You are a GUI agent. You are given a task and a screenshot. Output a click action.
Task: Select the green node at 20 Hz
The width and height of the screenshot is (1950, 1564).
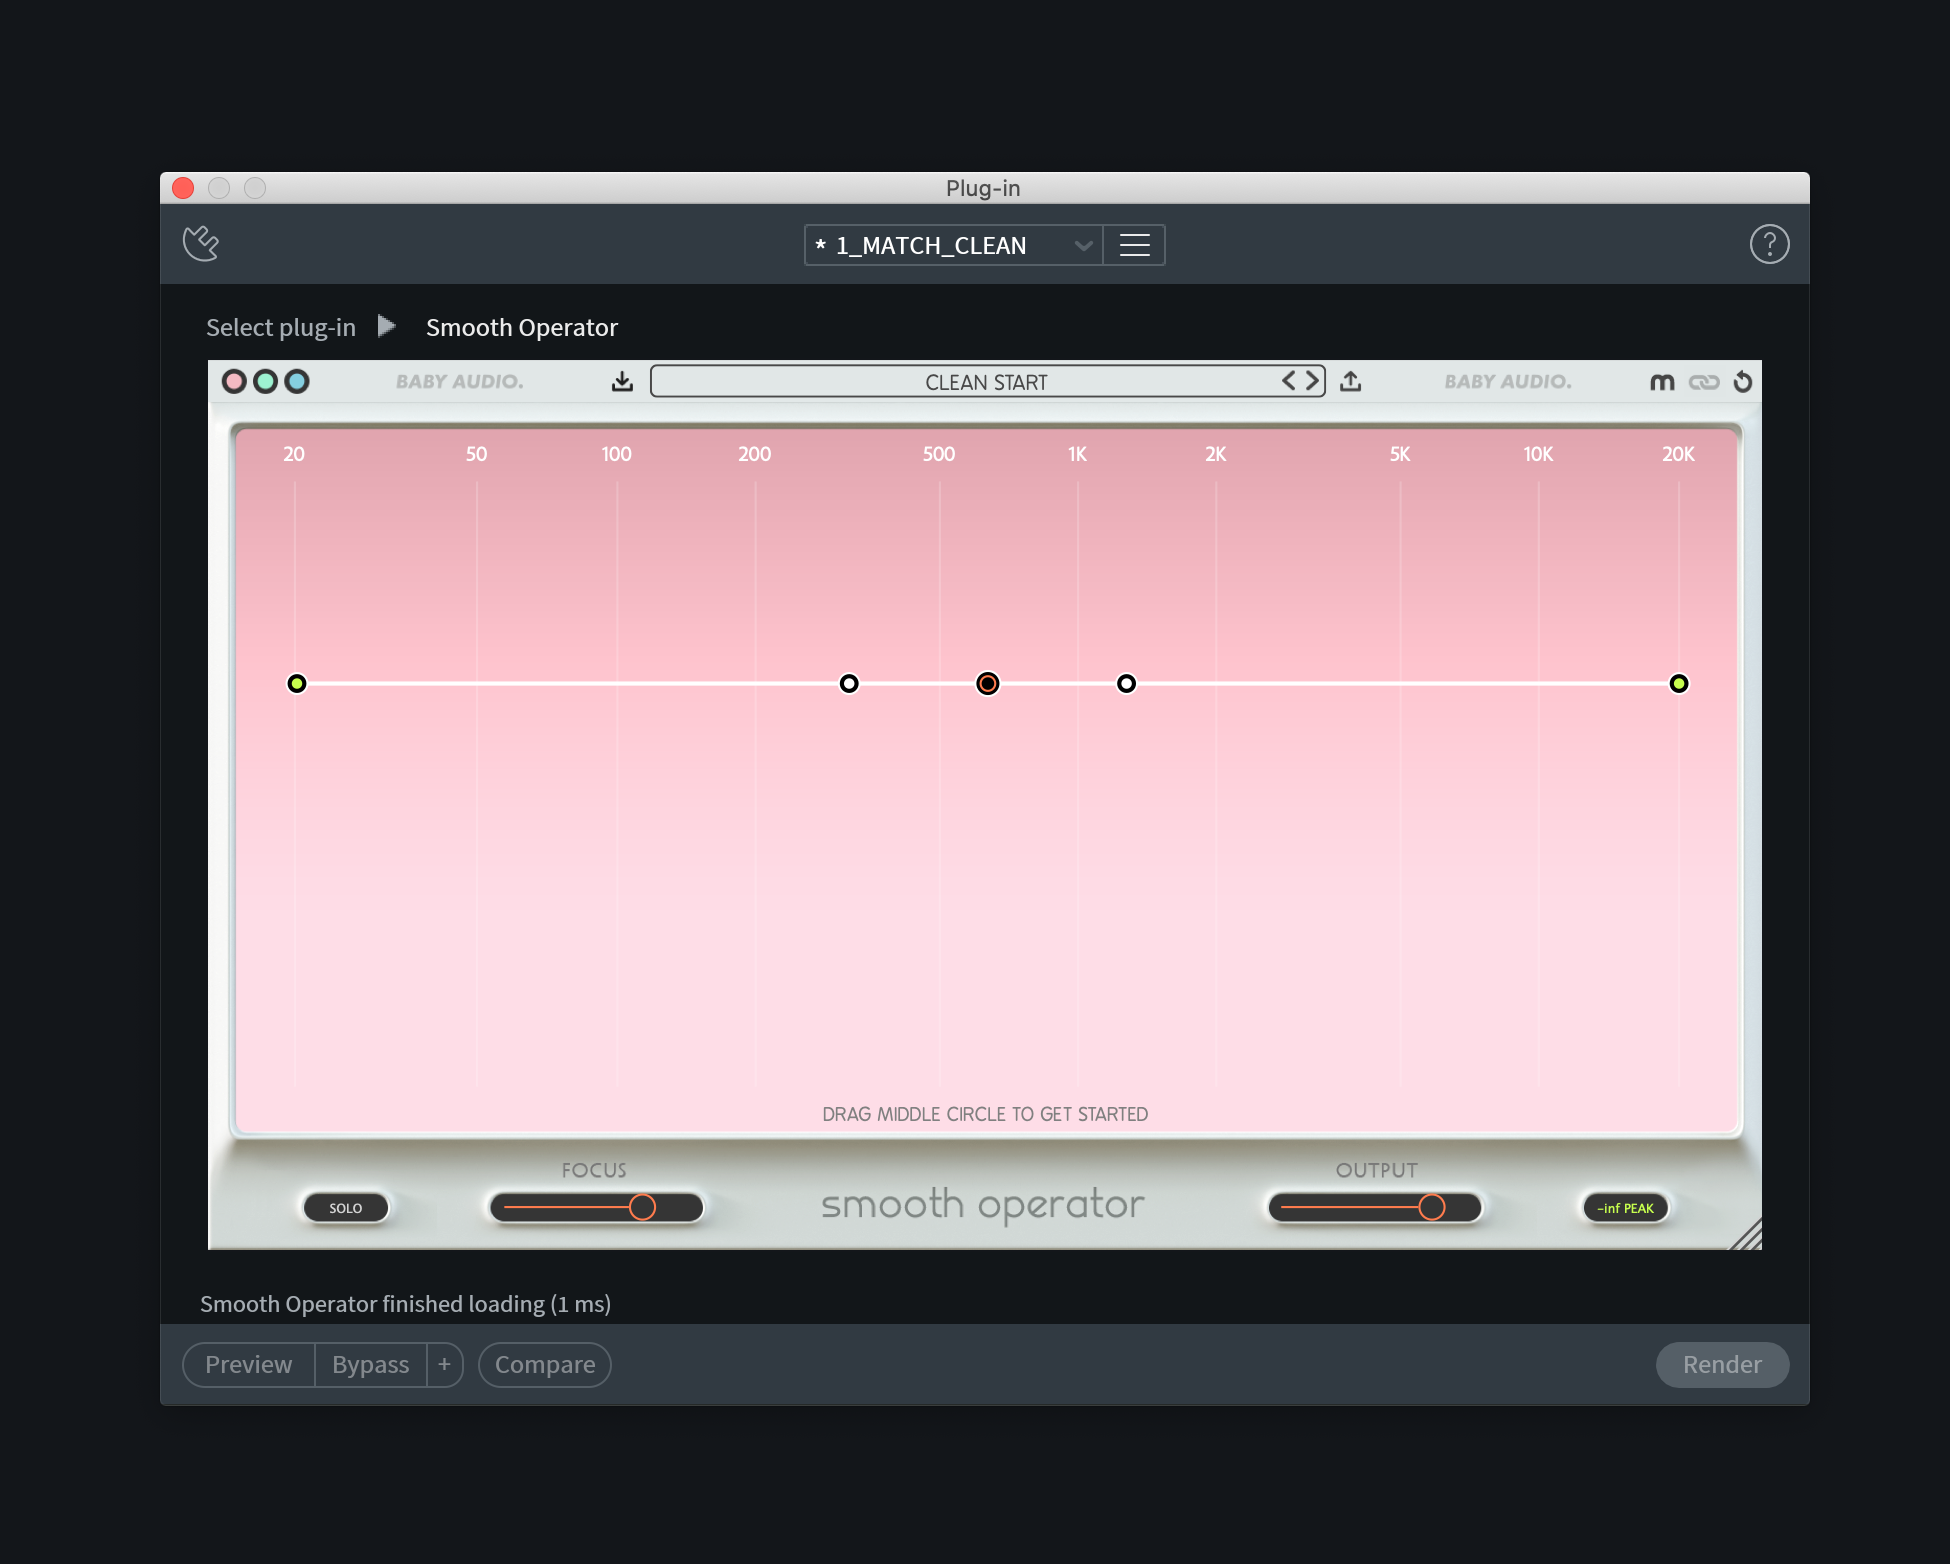tap(297, 684)
